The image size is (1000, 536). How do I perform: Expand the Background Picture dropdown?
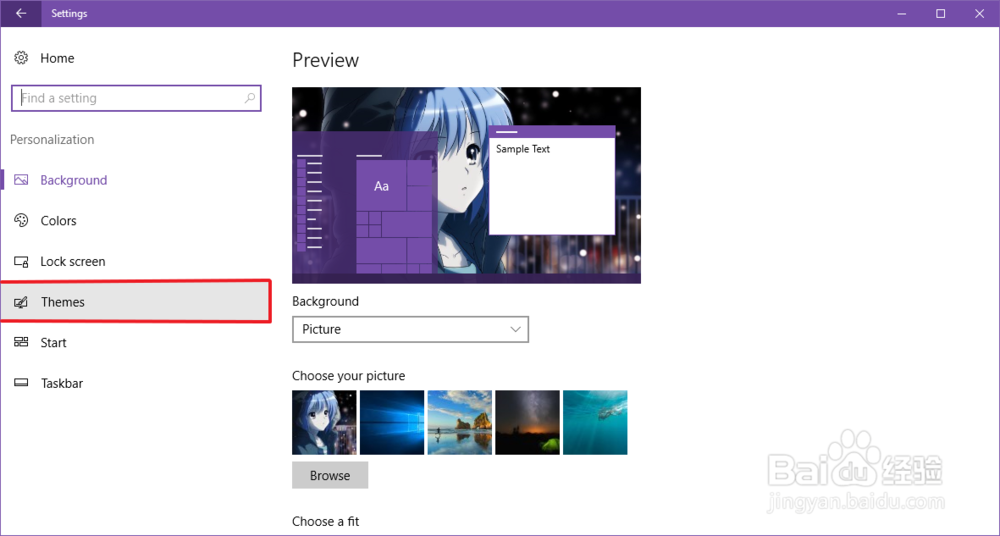[410, 329]
